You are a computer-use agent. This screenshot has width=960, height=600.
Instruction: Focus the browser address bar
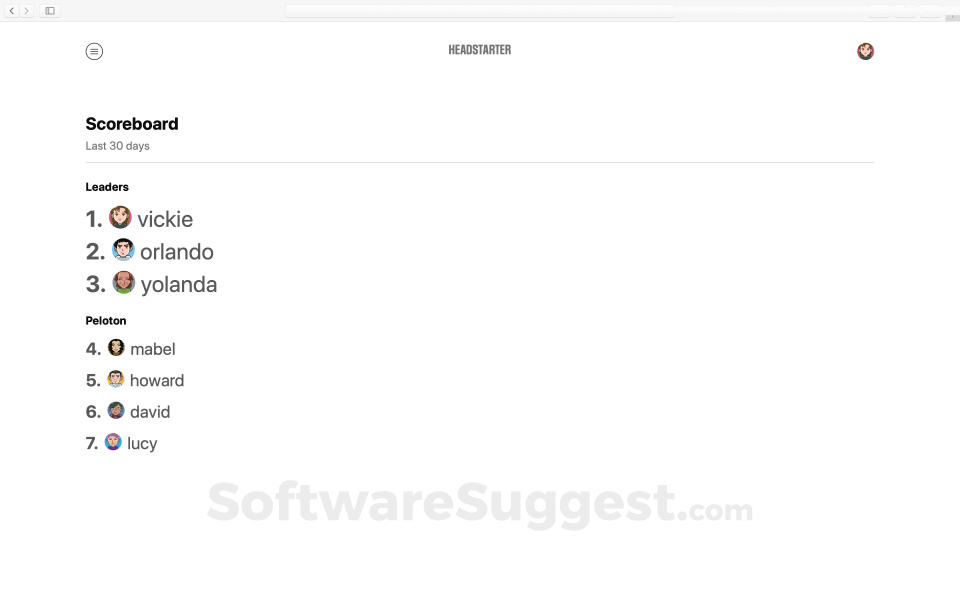[x=480, y=11]
